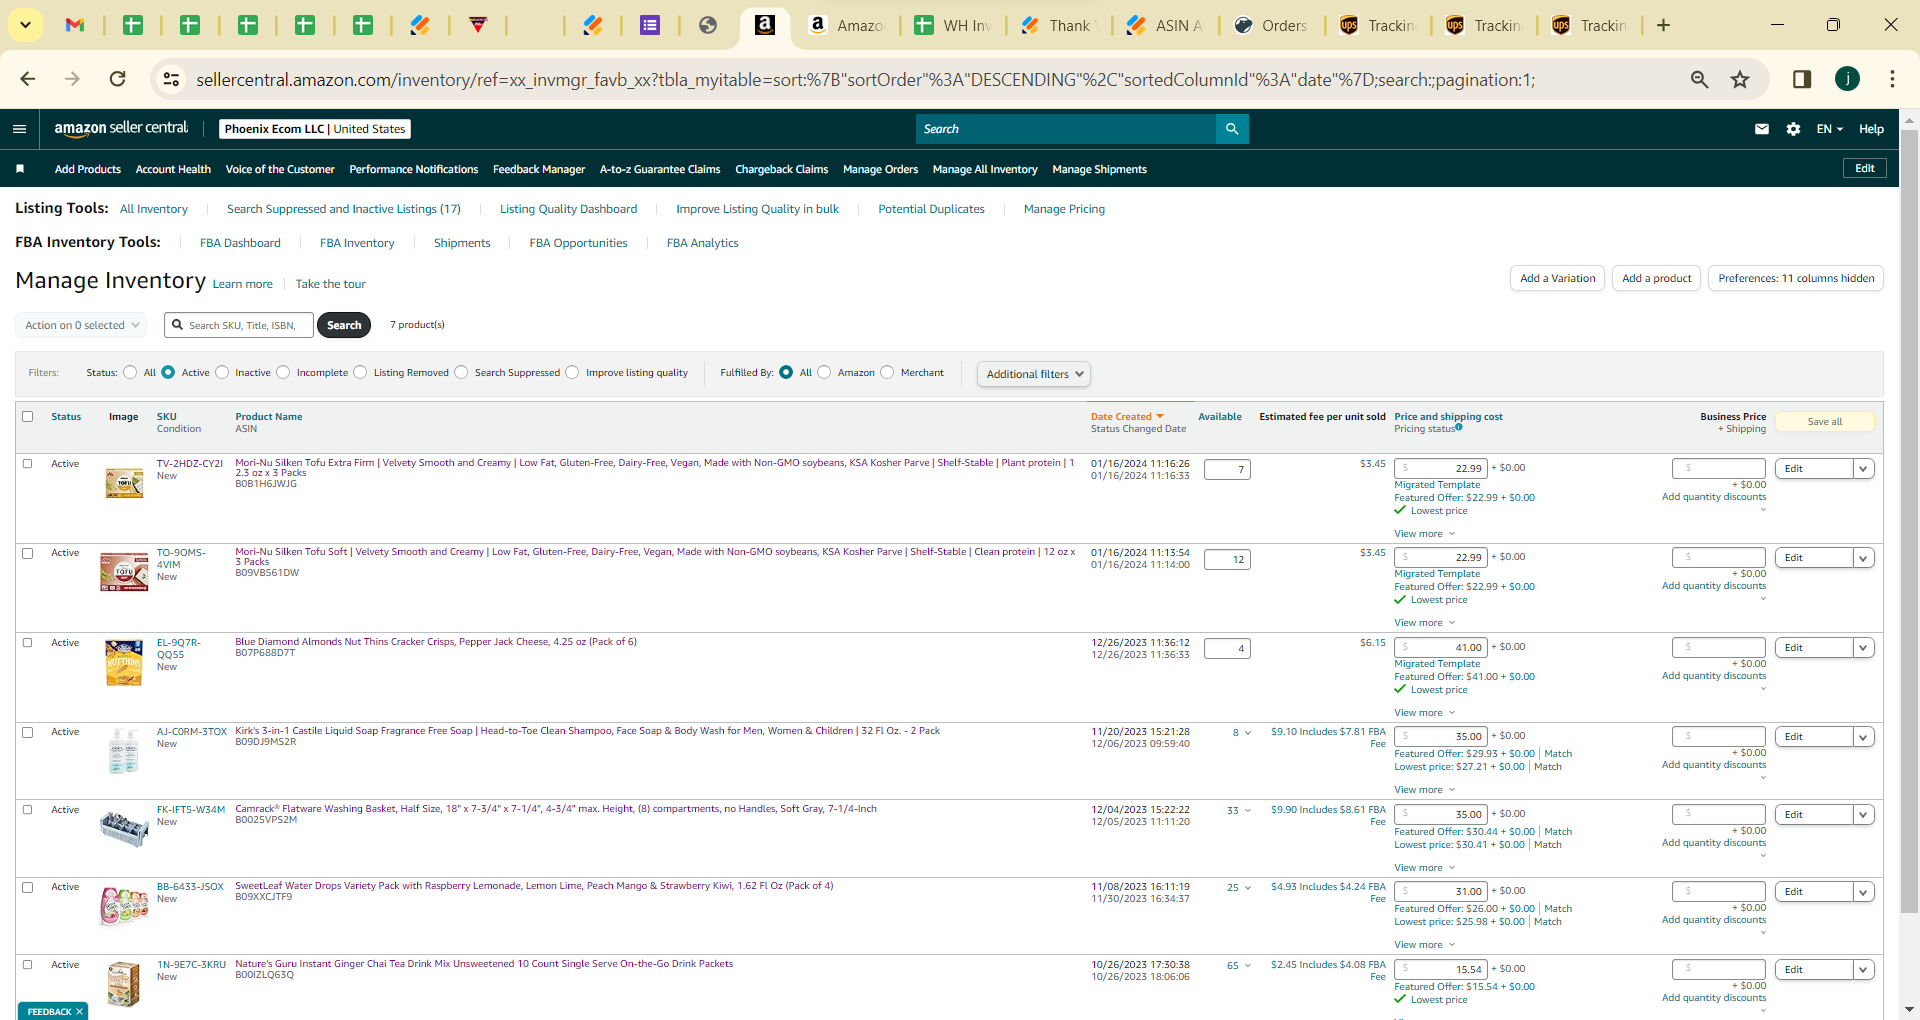
Task: Open the Account Health menu item
Action: (173, 169)
